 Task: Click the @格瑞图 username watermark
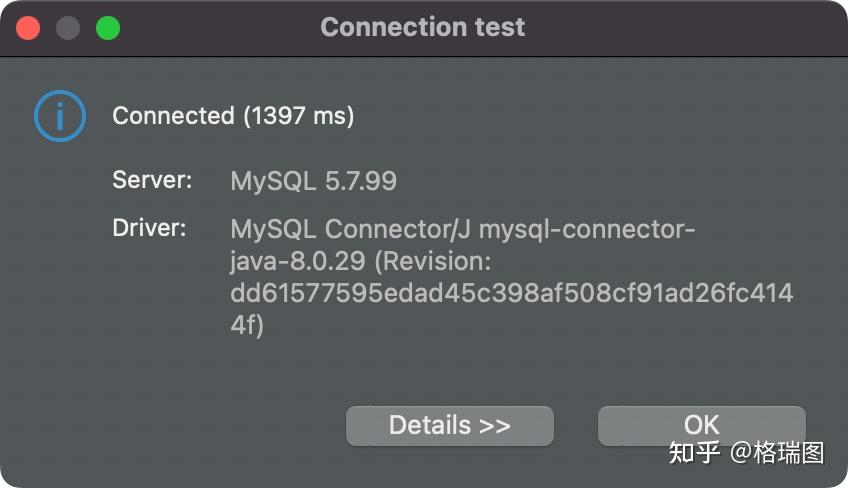(777, 453)
